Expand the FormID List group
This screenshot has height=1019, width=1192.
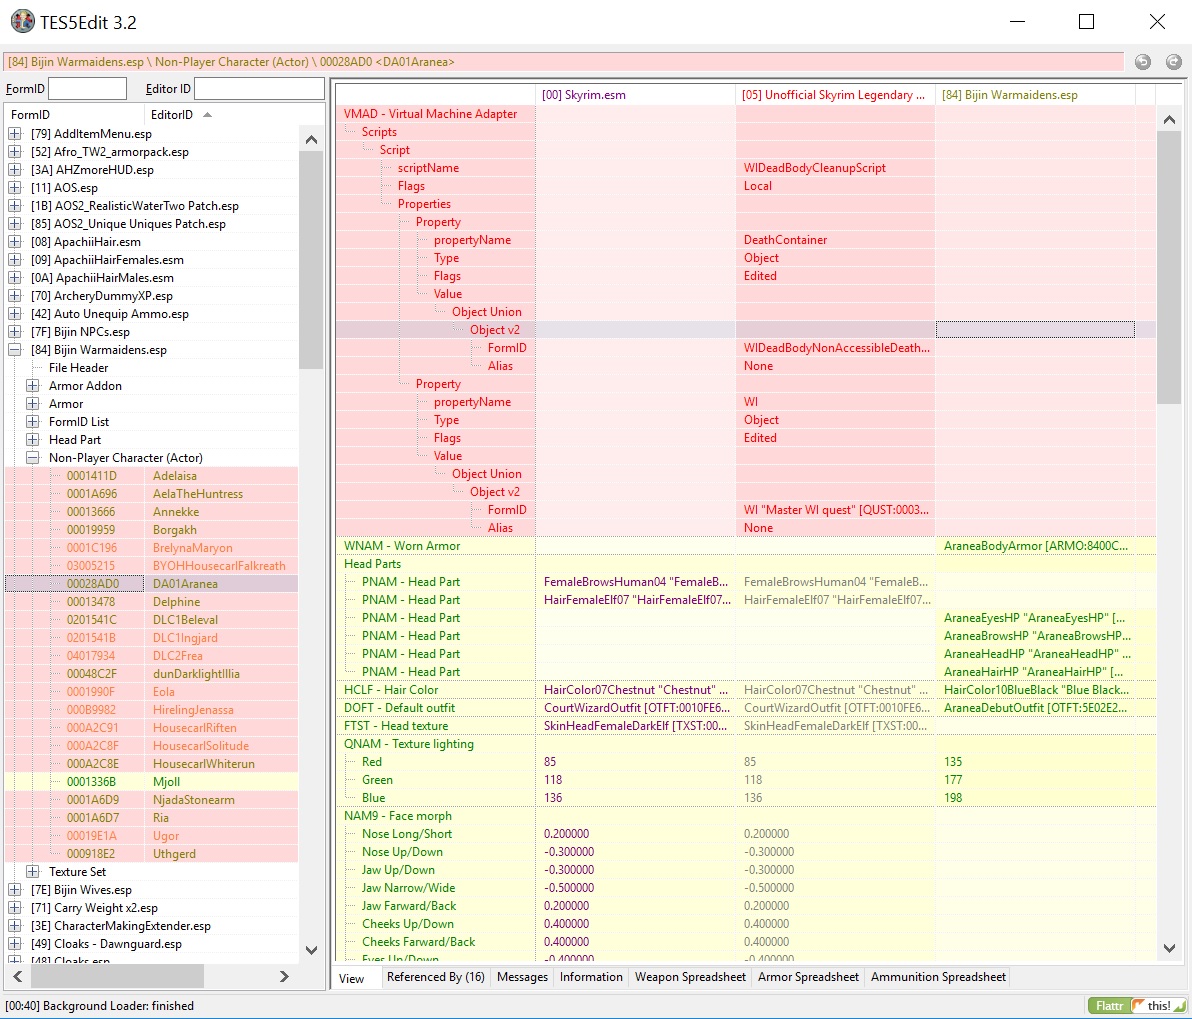click(x=33, y=421)
